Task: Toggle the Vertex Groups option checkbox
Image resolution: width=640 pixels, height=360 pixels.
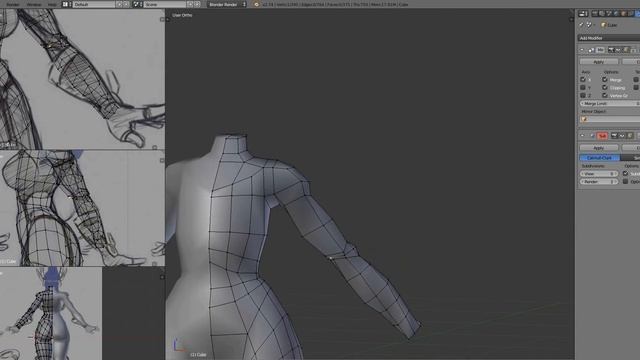Action: click(604, 95)
